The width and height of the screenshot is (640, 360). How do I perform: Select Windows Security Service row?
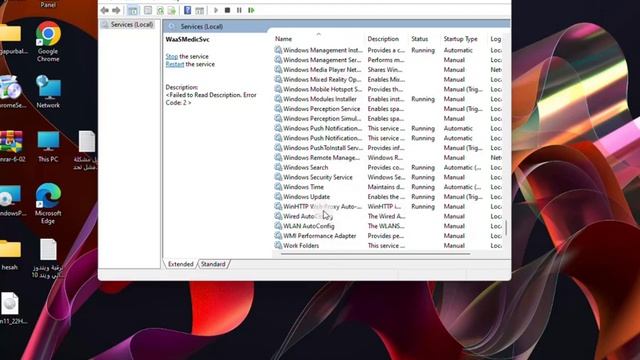(387, 177)
